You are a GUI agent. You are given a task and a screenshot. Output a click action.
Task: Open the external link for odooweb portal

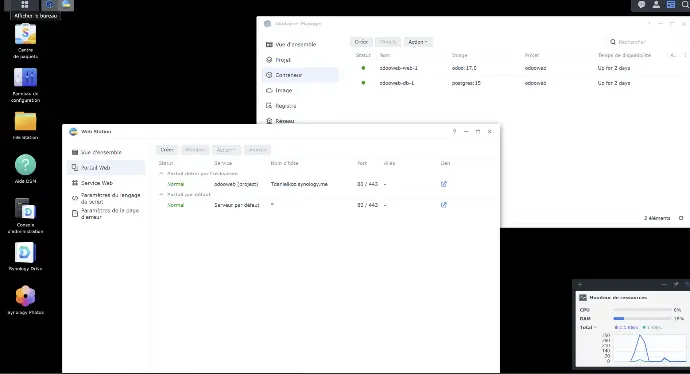(x=444, y=184)
